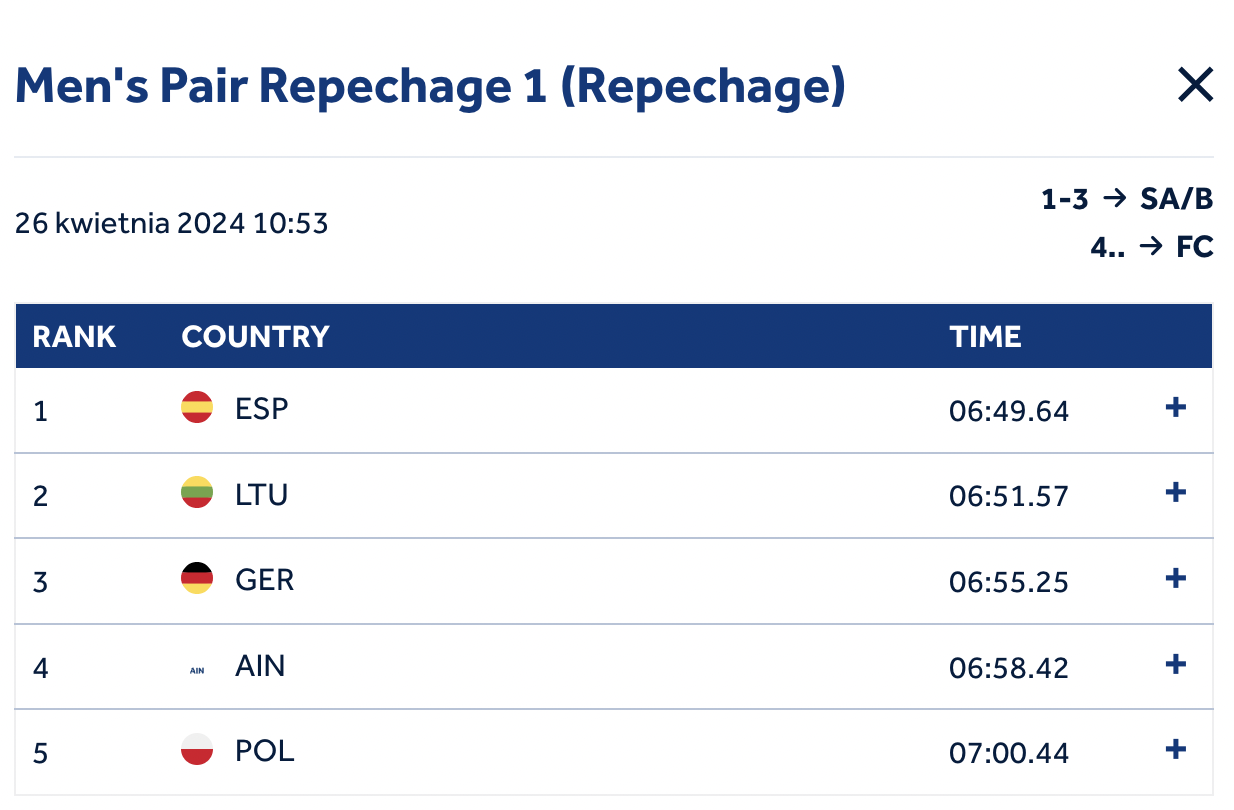Expand ESP row with plus icon
Image resolution: width=1234 pixels, height=810 pixels.
coord(1176,408)
